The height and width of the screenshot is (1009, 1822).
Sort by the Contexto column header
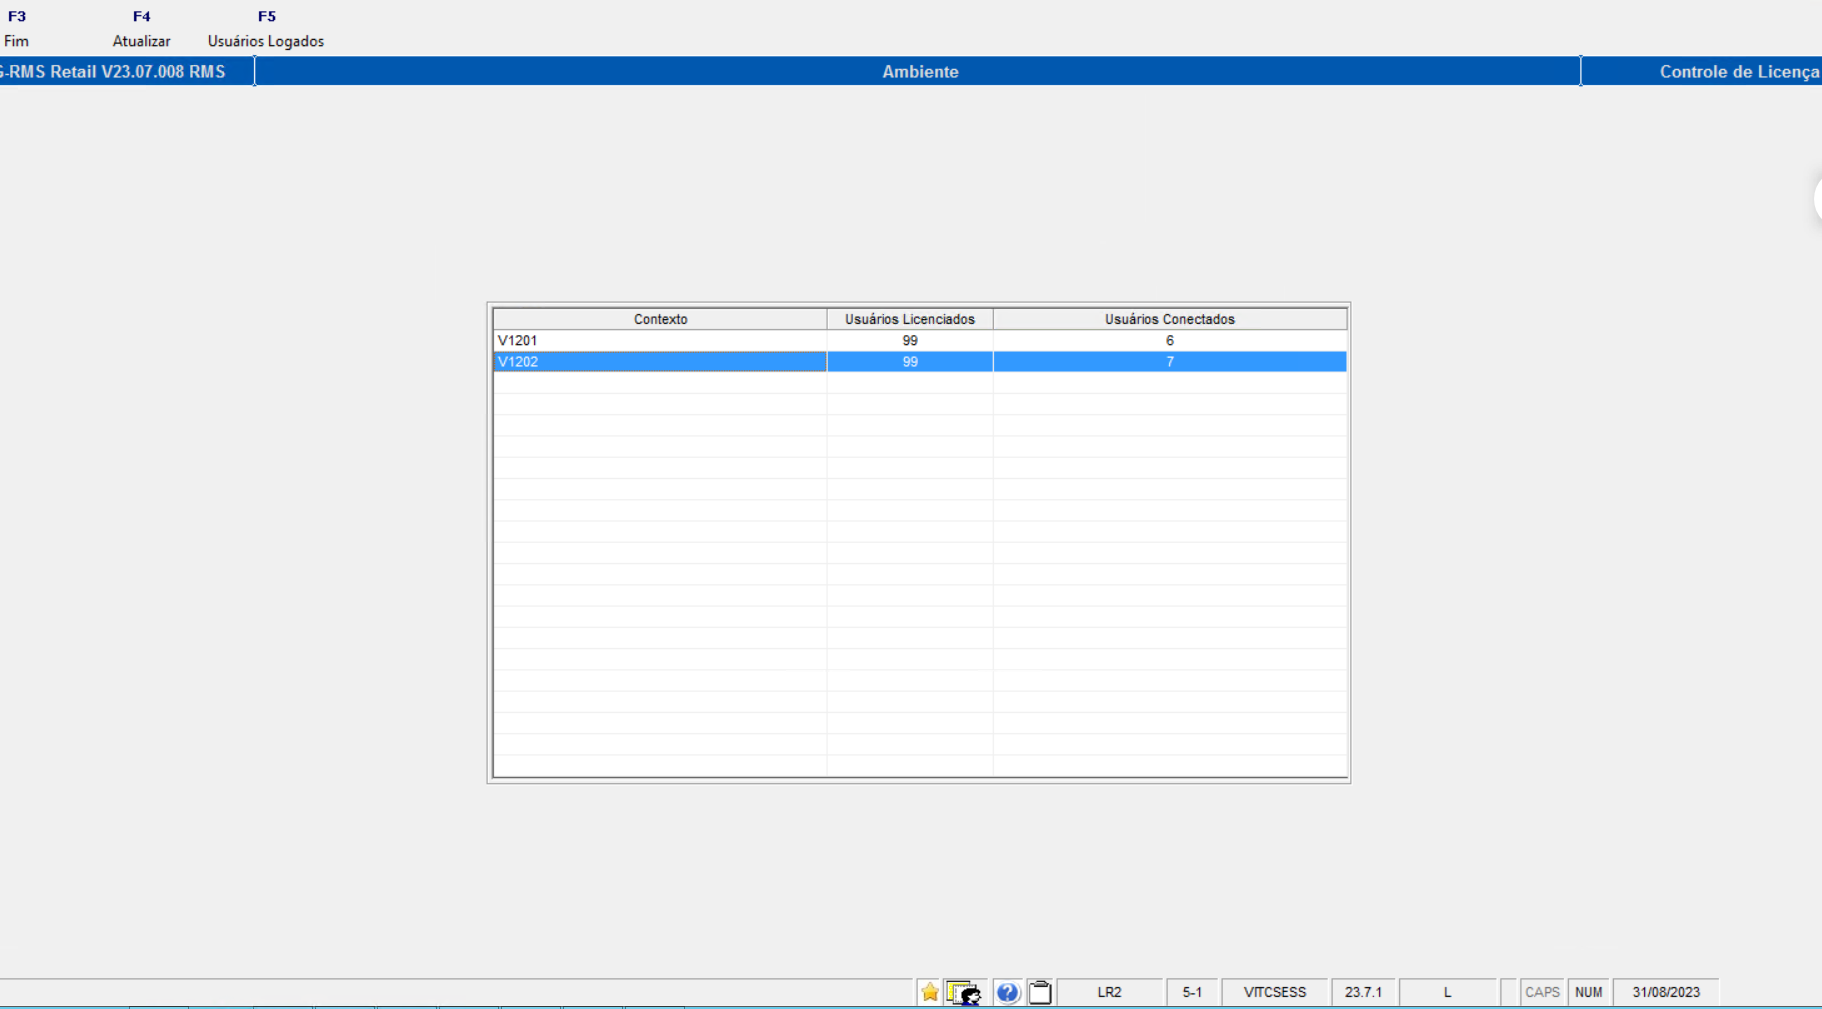[x=660, y=319]
